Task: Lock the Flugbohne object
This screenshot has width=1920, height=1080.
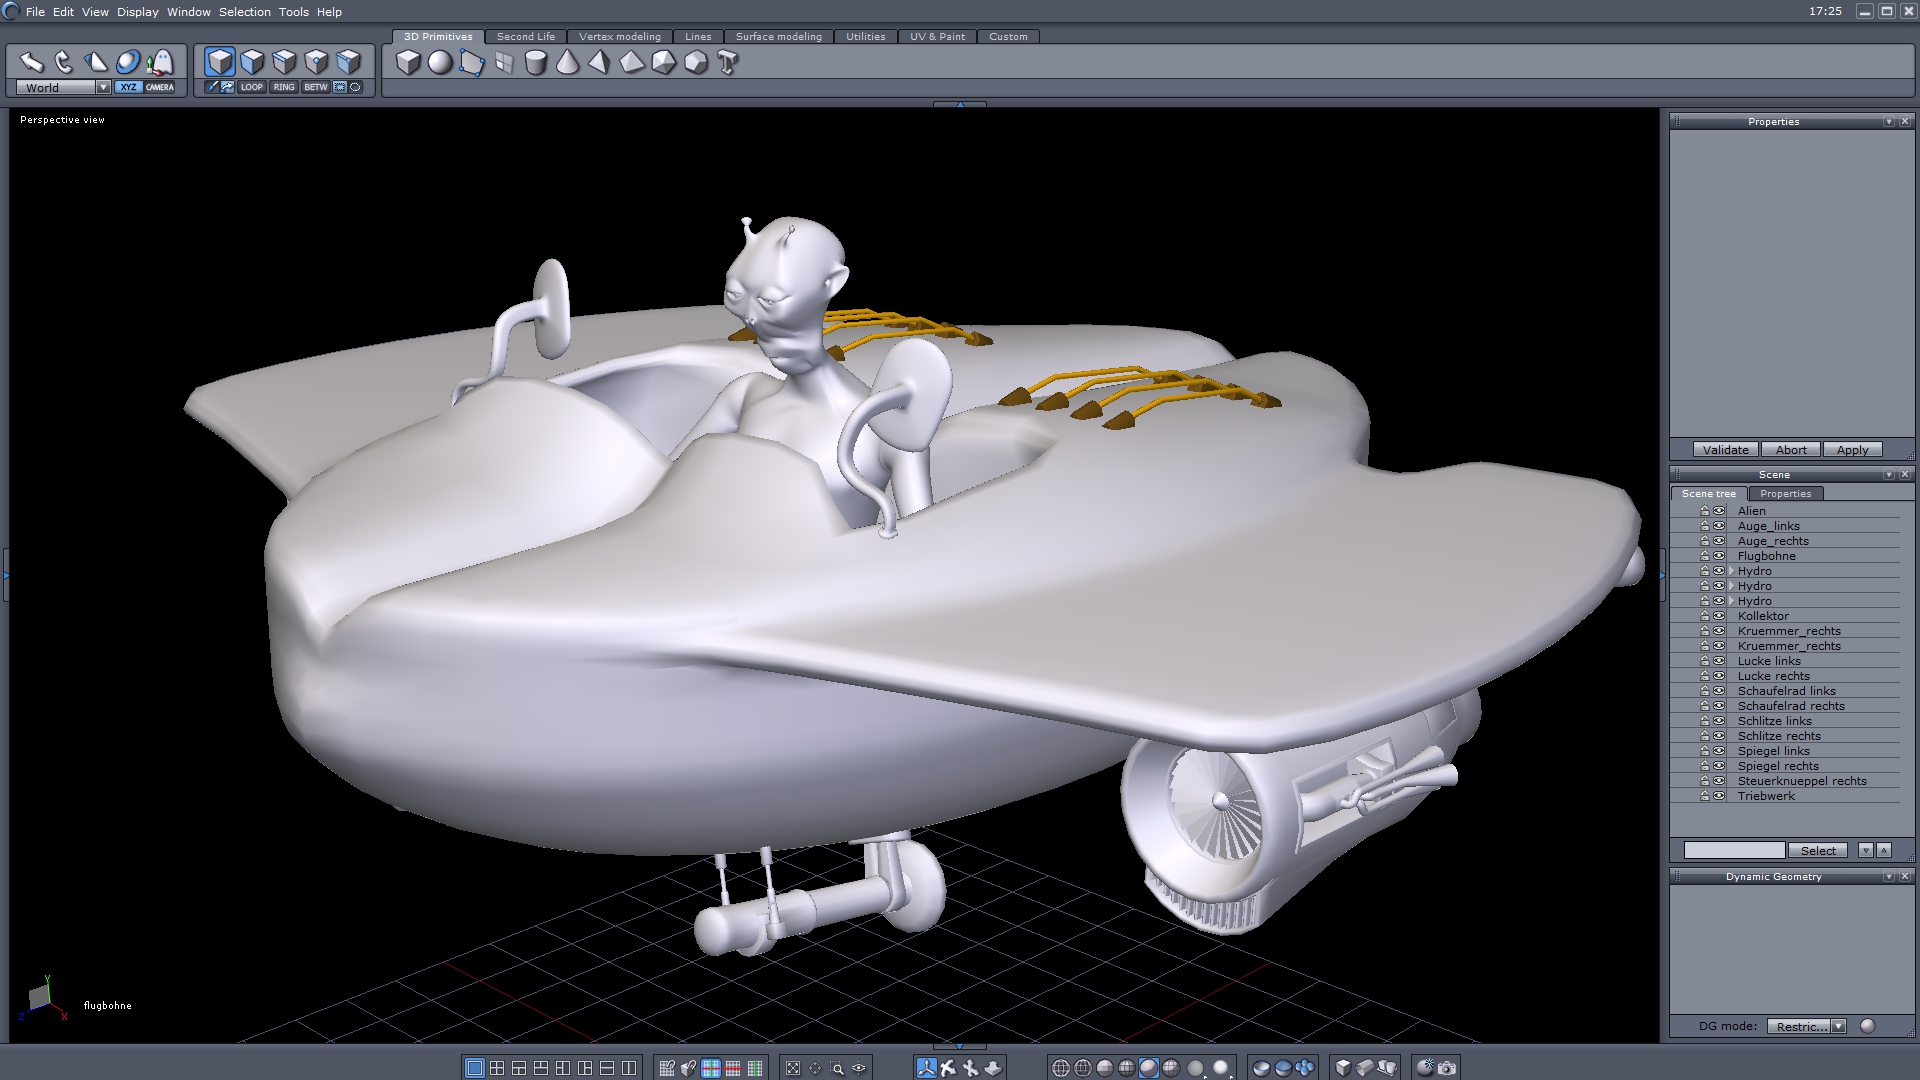Action: [1705, 556]
